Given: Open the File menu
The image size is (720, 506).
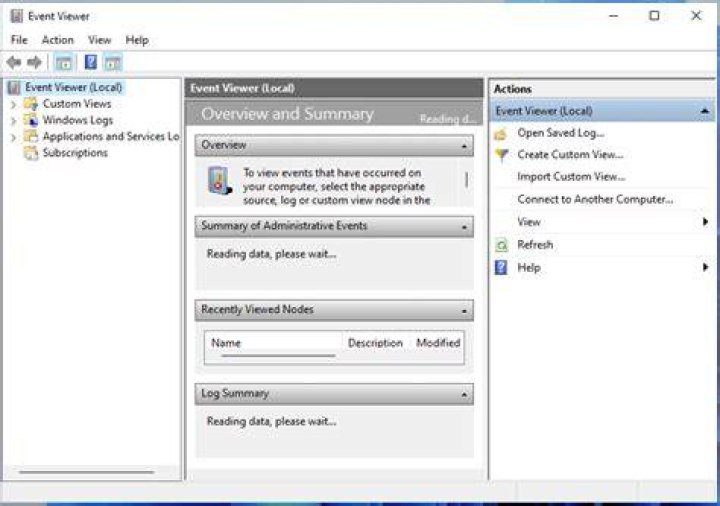Looking at the screenshot, I should (19, 40).
